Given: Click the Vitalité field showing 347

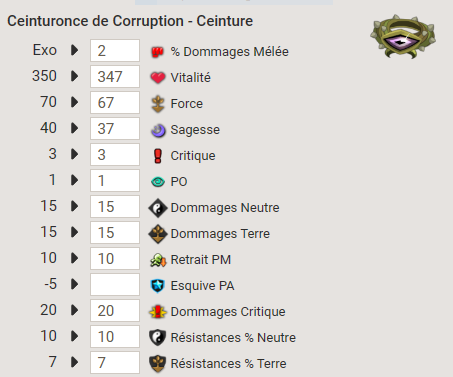Looking at the screenshot, I should (115, 76).
